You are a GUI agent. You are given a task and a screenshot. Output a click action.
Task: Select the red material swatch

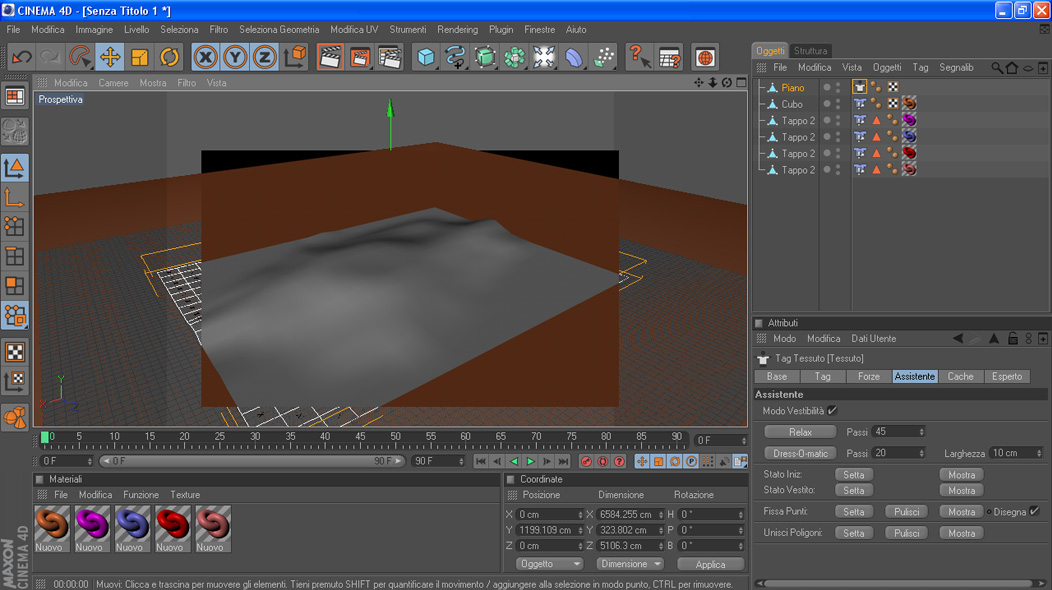coord(170,523)
